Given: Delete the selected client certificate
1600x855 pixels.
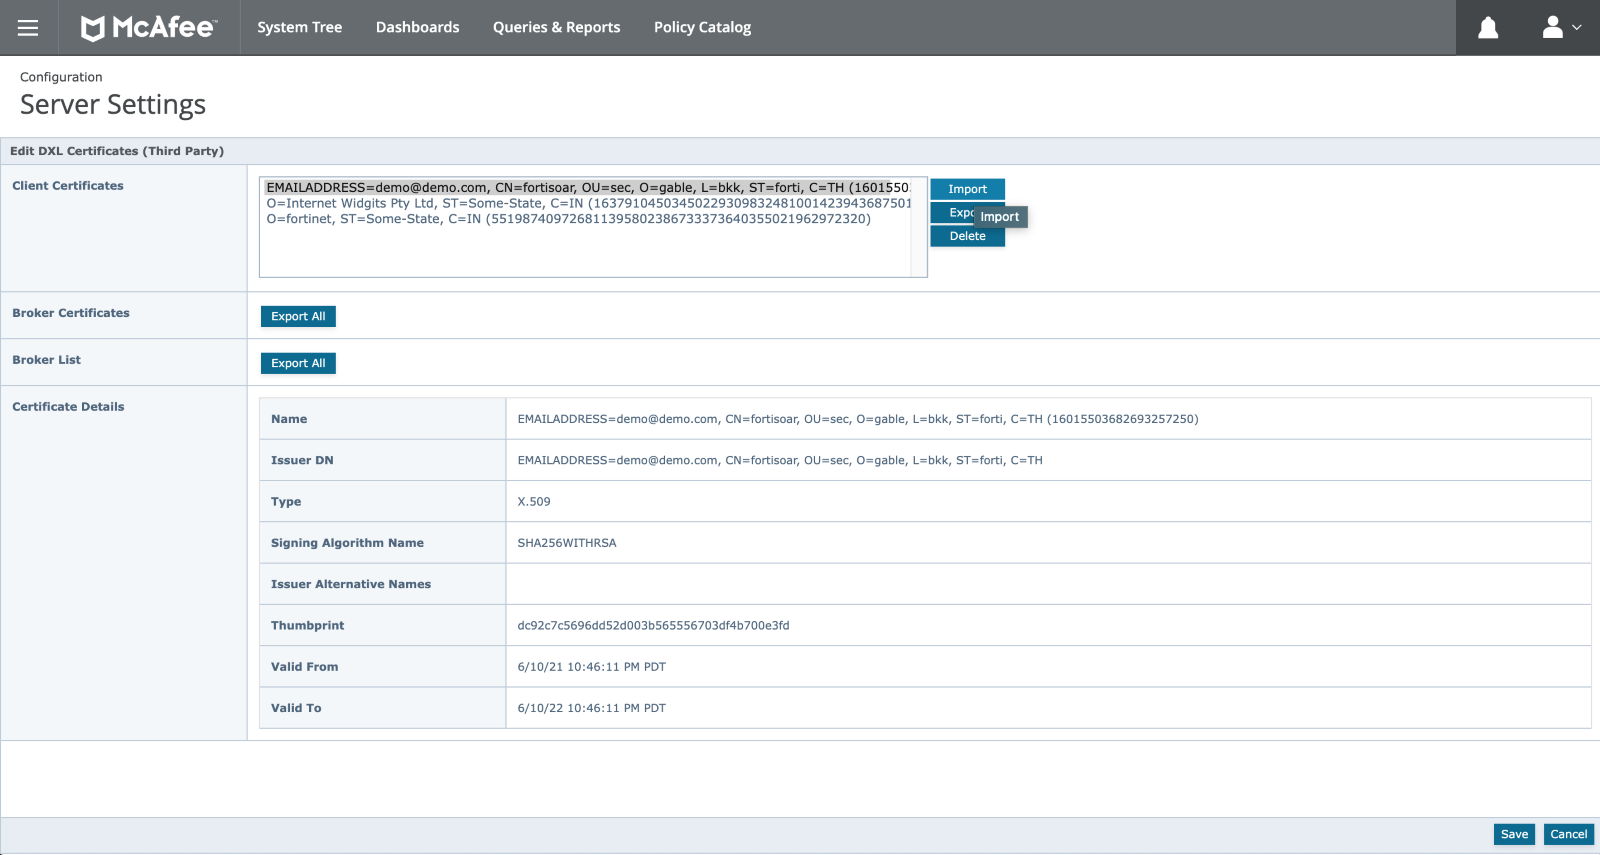Looking at the screenshot, I should [967, 236].
